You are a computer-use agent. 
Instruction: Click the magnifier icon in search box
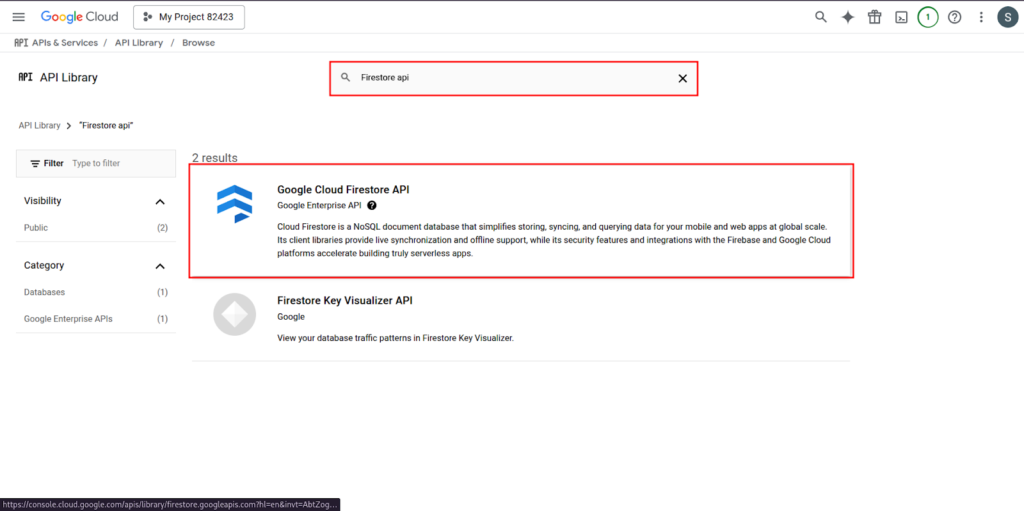346,77
